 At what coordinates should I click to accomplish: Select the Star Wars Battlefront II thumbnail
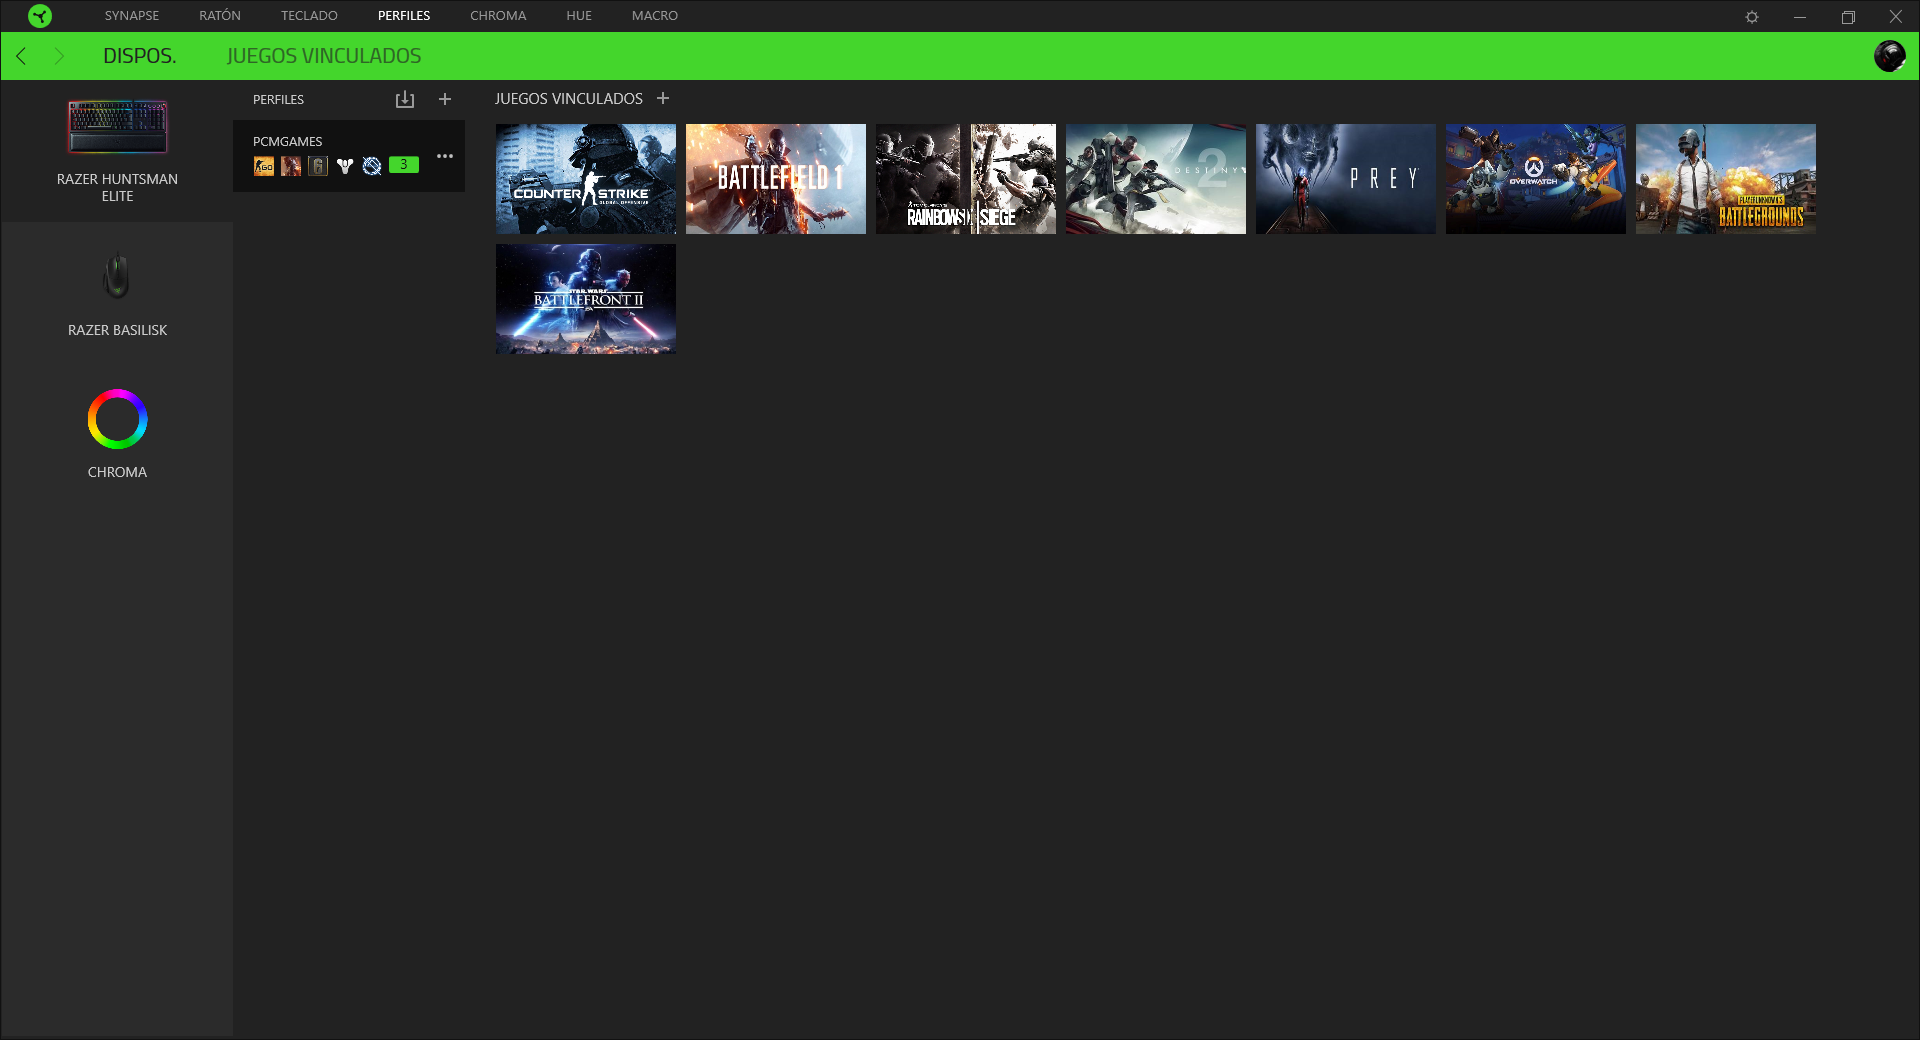click(586, 299)
